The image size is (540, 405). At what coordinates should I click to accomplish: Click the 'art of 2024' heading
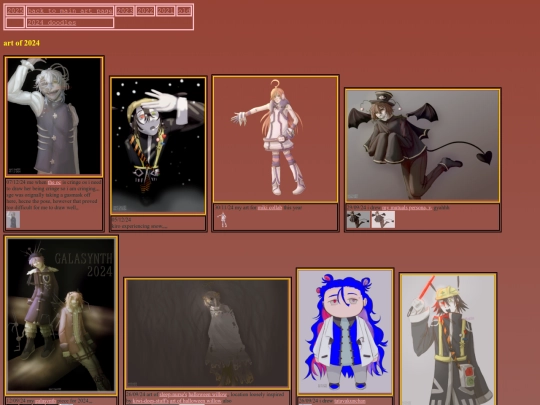[21, 43]
